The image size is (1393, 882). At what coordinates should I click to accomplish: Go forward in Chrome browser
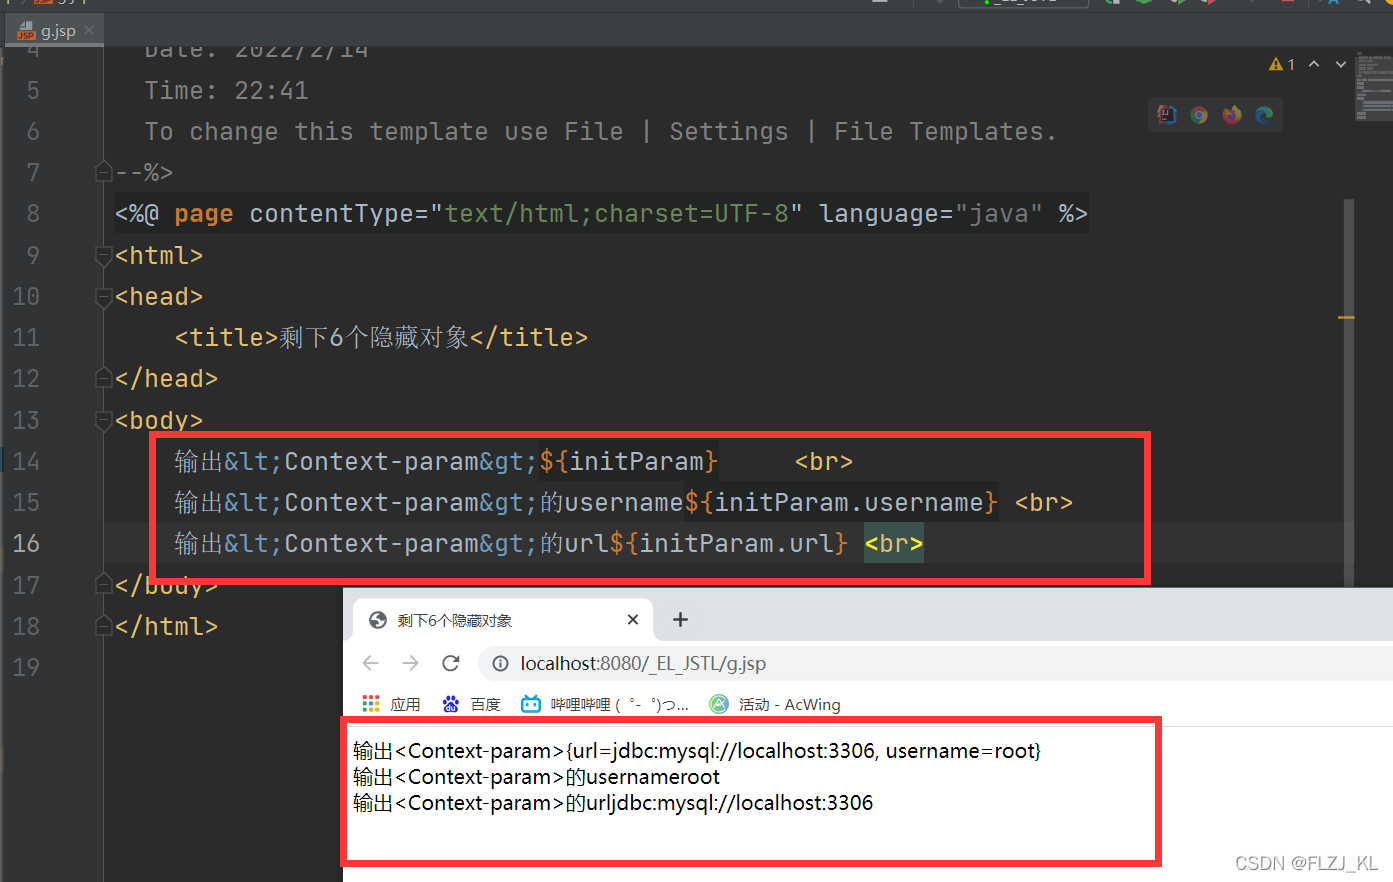[x=410, y=663]
